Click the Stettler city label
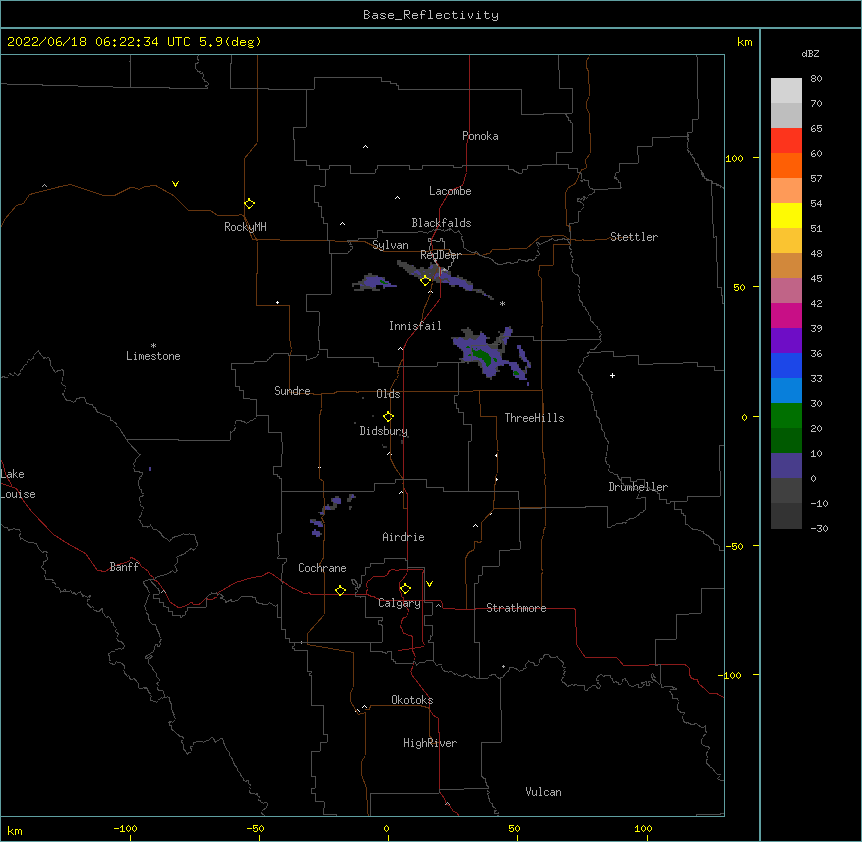The image size is (862, 842). coord(633,237)
